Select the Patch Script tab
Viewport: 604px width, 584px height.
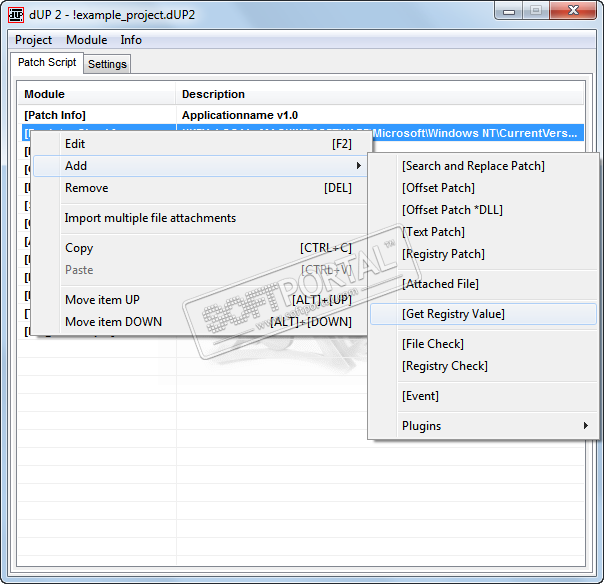pyautogui.click(x=47, y=63)
